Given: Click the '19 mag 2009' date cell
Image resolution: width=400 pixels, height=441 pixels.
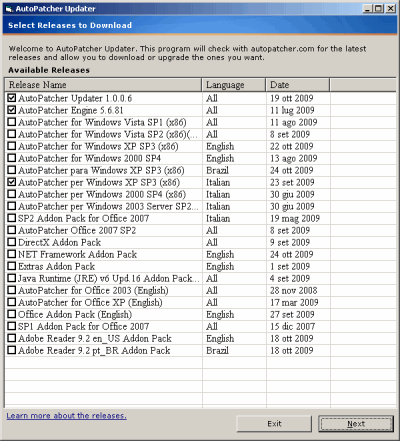Looking at the screenshot, I should [295, 218].
